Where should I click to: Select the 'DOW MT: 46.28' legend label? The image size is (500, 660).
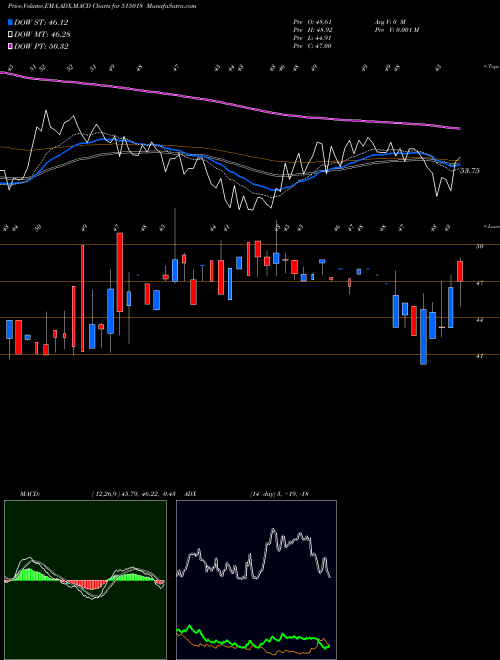(x=42, y=35)
